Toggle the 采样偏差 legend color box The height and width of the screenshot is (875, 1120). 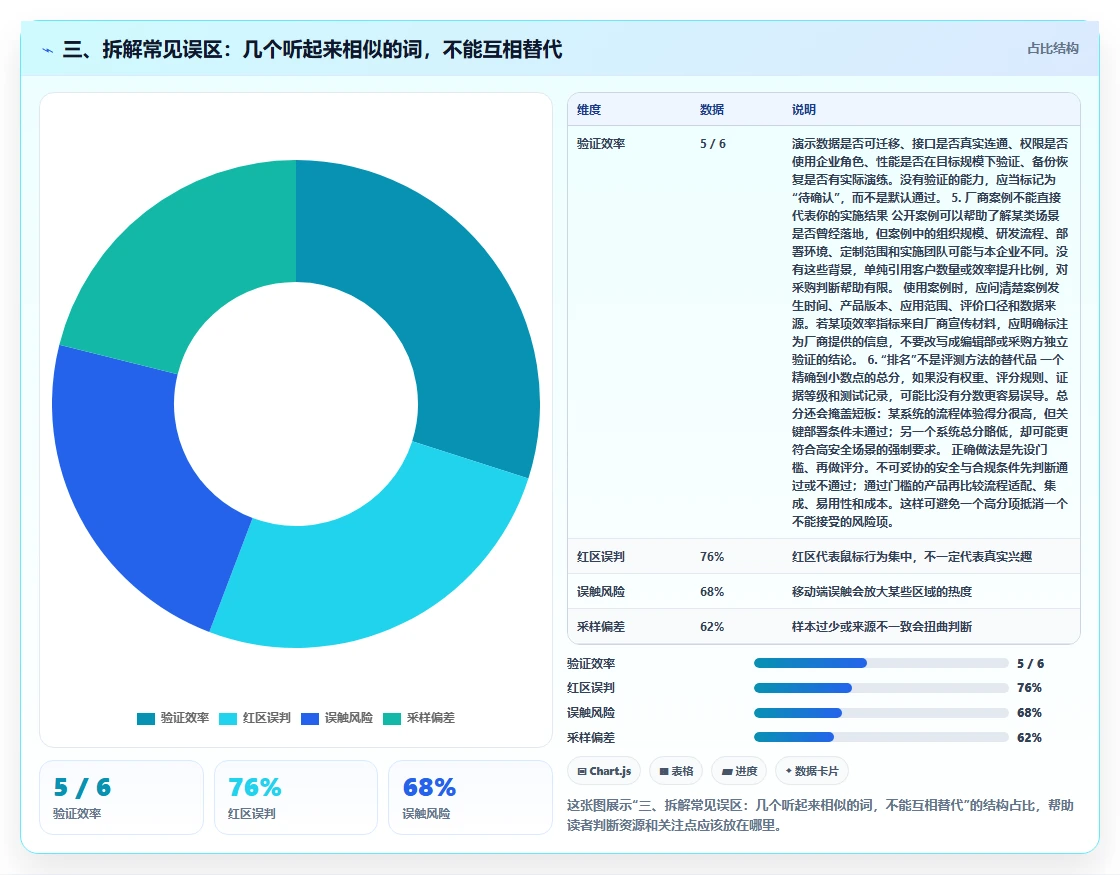392,719
